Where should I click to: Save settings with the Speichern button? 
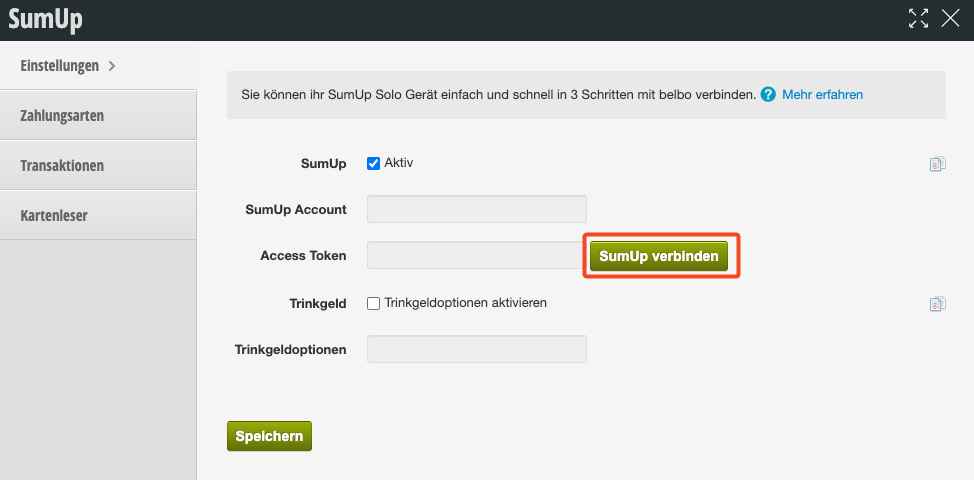(269, 436)
